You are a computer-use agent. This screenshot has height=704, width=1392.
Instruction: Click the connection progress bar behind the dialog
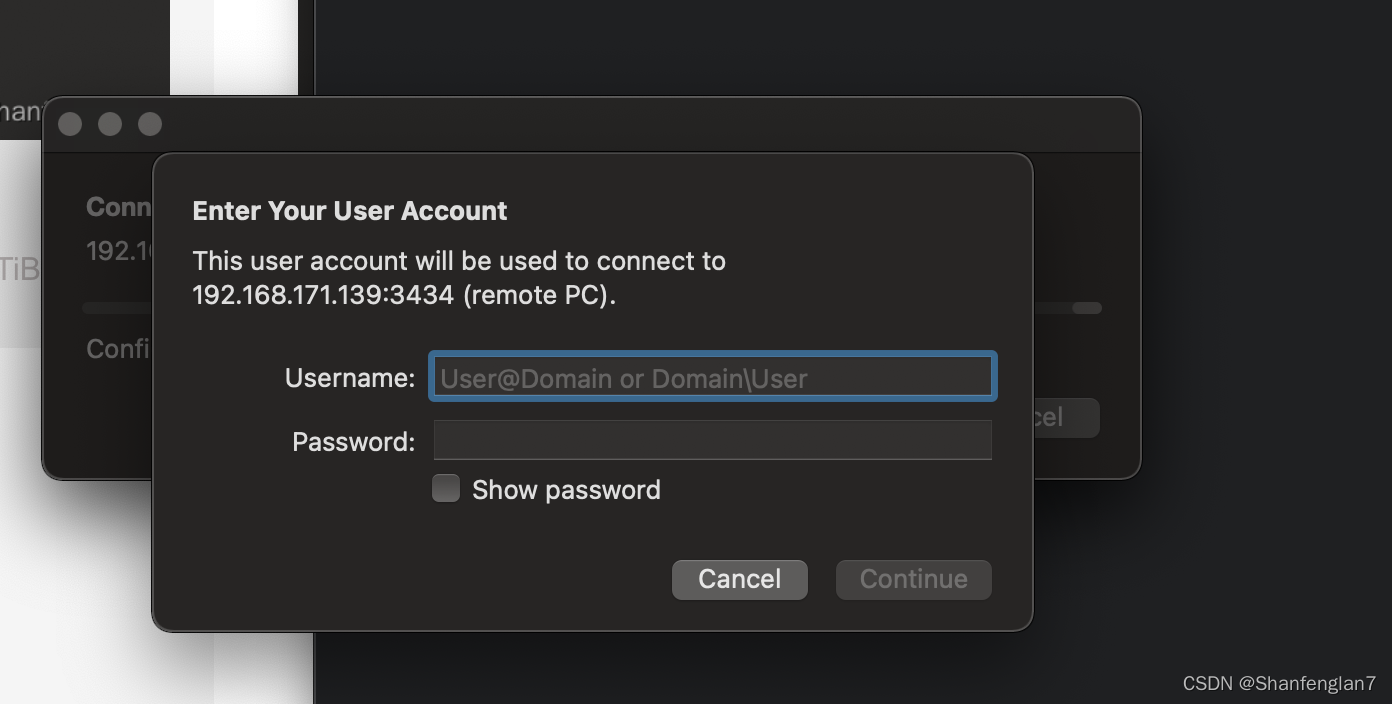click(1067, 308)
